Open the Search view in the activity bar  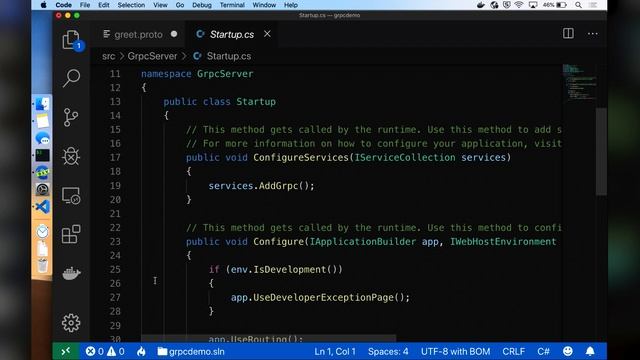click(71, 78)
